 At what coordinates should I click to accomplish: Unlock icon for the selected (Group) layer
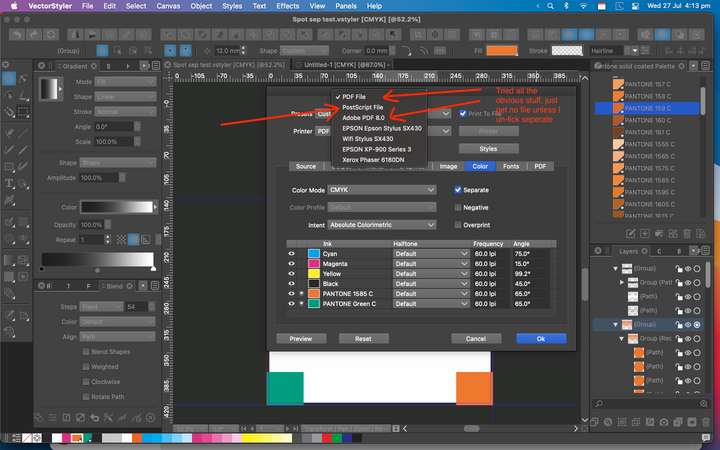pos(679,325)
